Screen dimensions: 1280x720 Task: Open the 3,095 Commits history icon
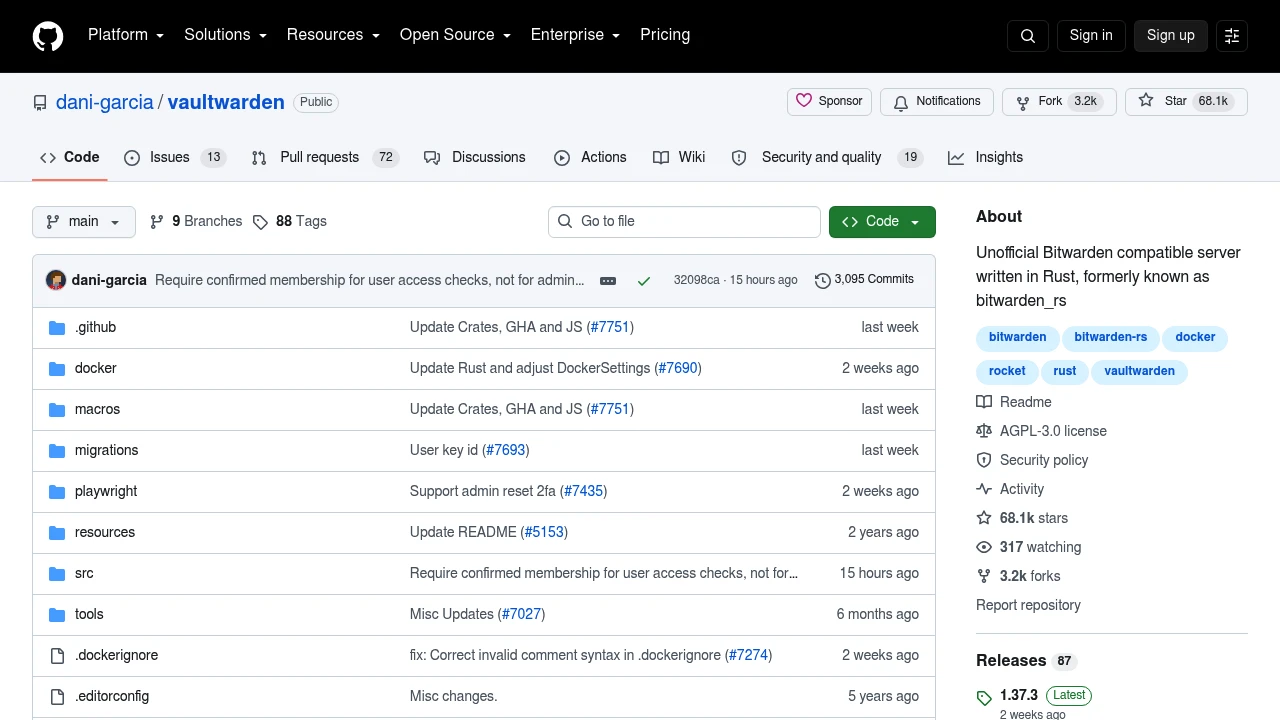coord(823,280)
